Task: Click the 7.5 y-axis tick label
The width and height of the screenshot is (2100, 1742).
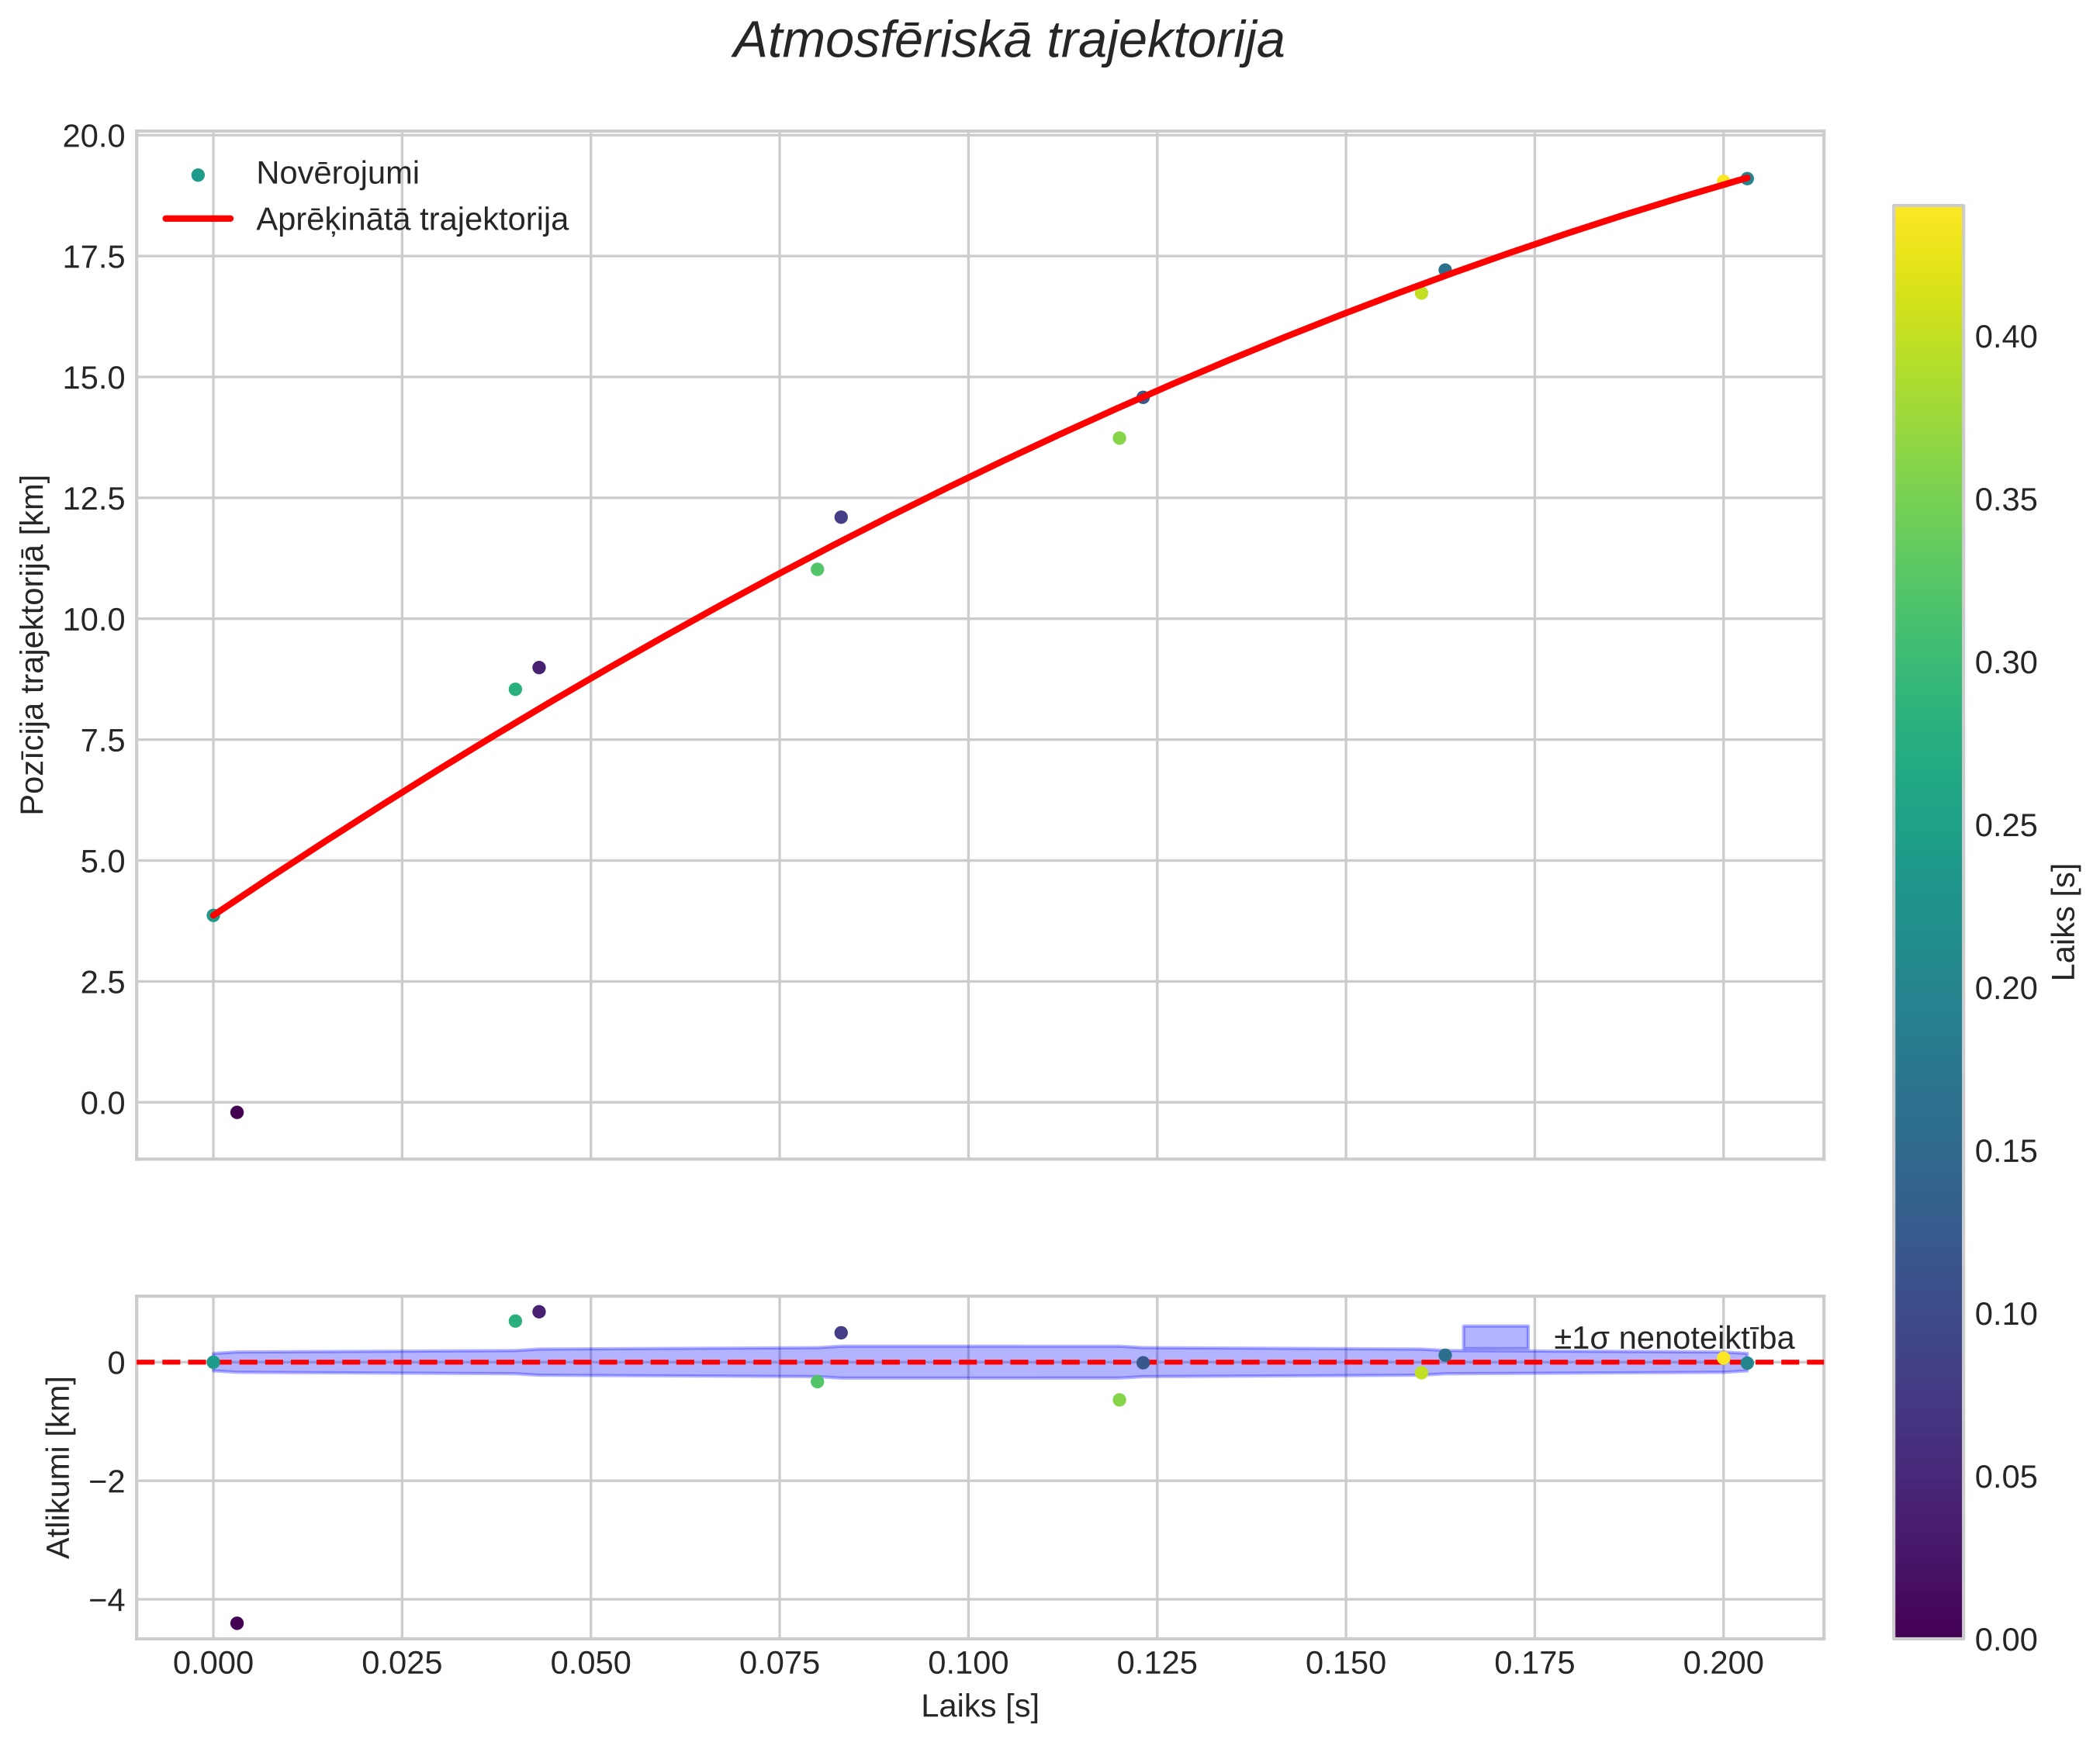Action: pos(103,740)
